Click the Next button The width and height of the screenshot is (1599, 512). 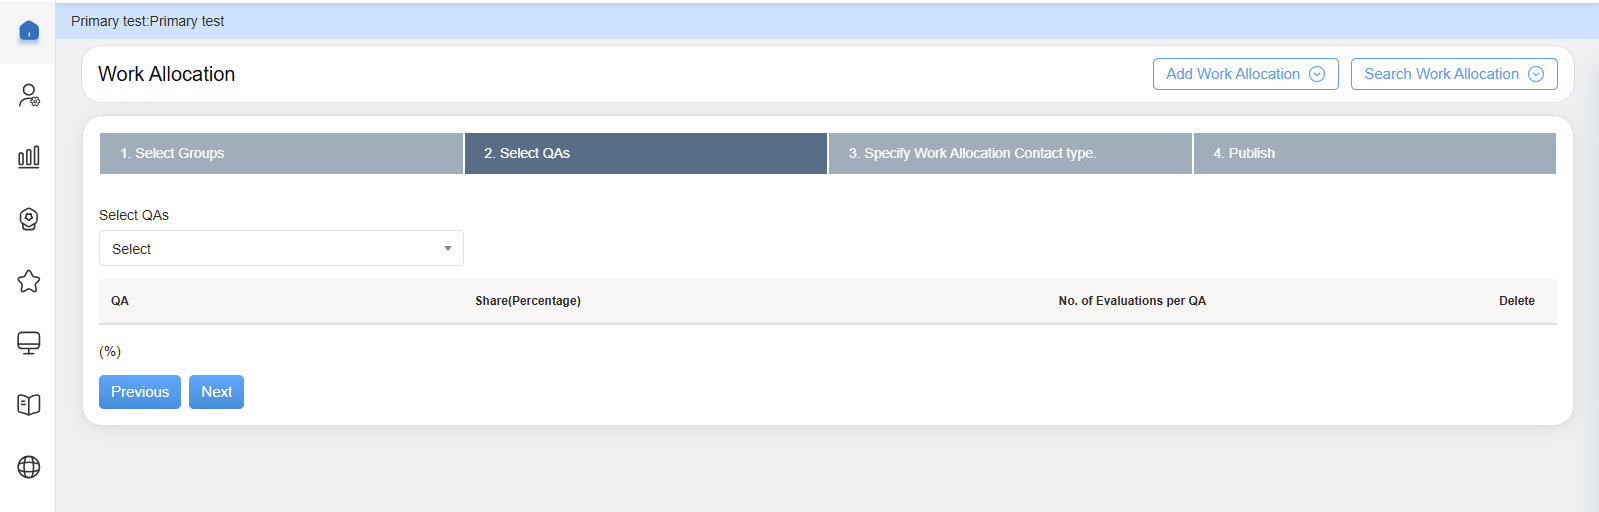(216, 392)
